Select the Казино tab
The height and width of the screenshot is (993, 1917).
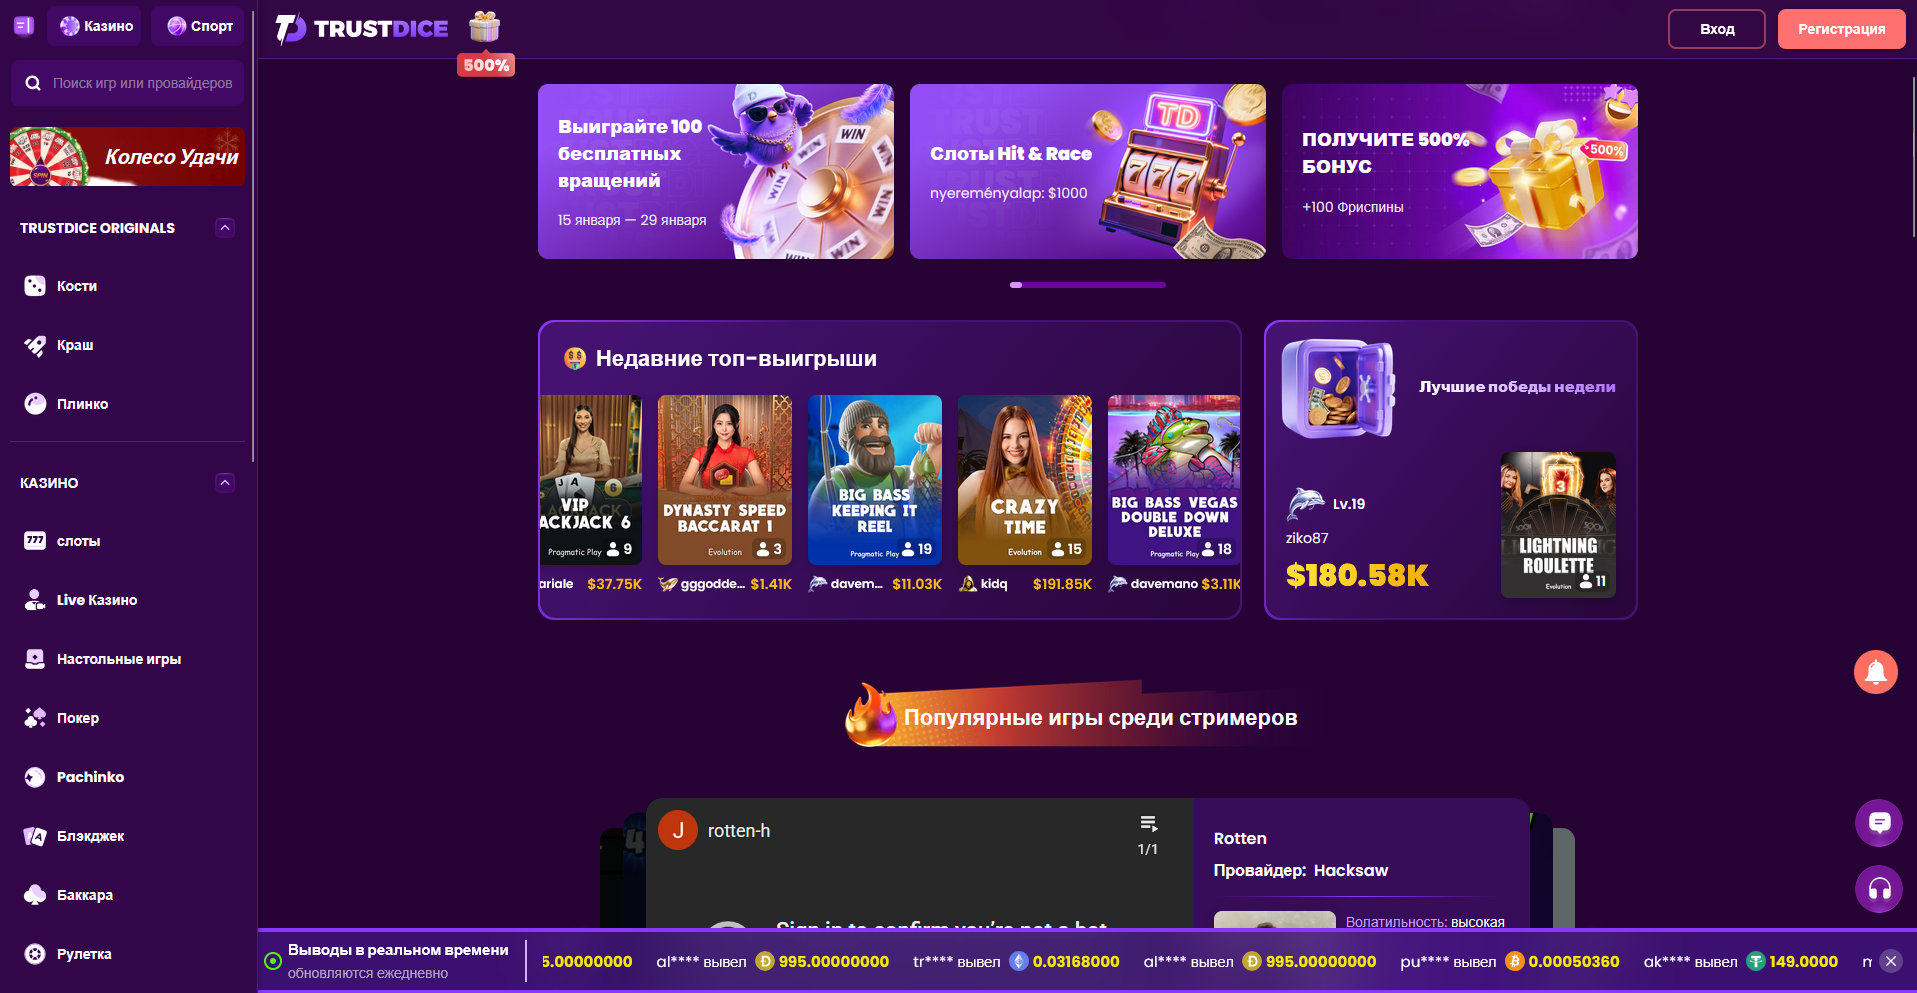94,26
